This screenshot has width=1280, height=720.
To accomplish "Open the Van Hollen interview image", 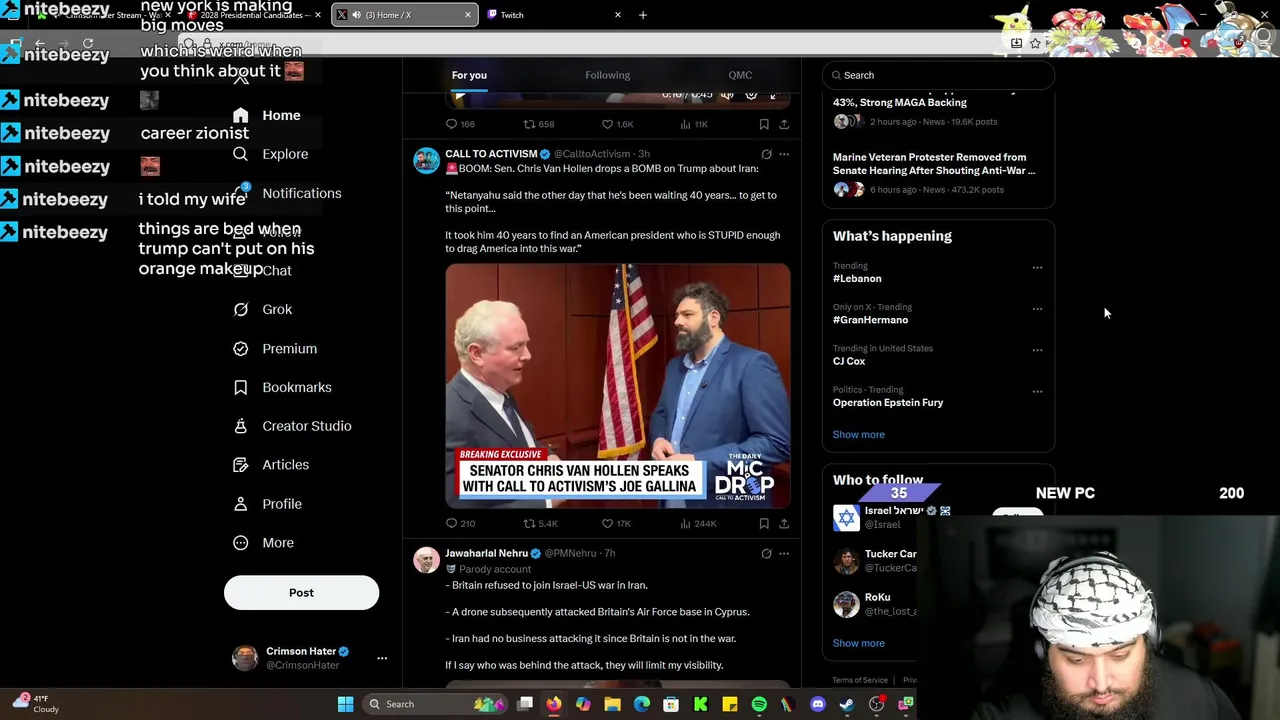I will coord(618,385).
